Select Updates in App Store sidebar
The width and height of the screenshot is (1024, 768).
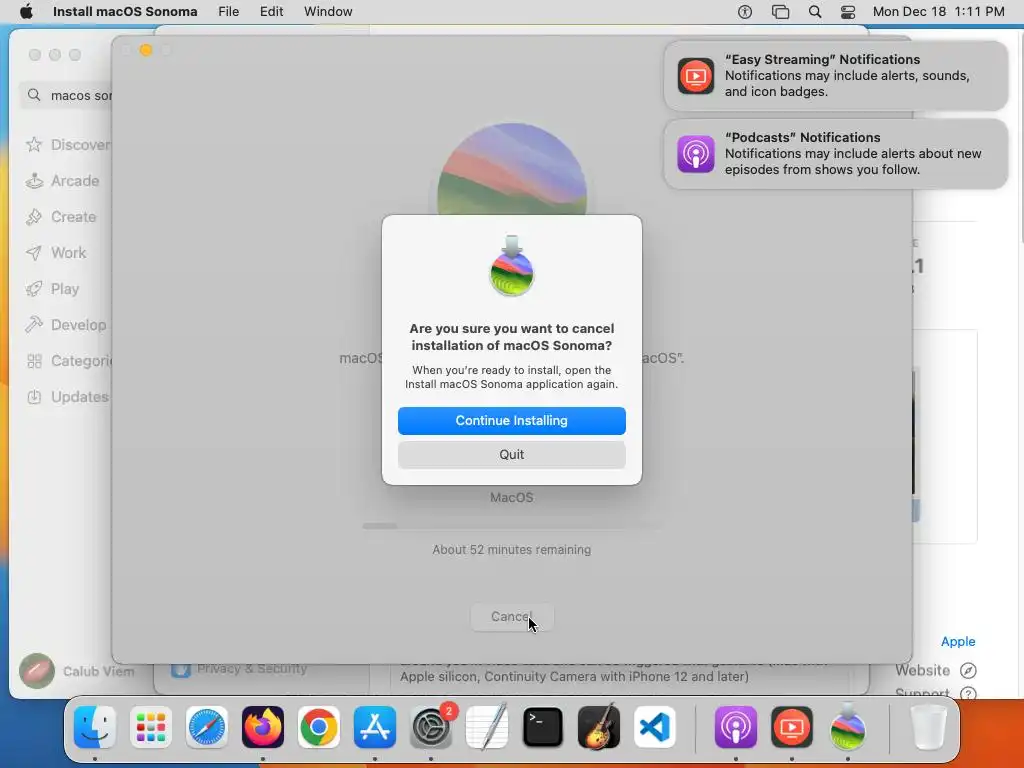[x=67, y=396]
